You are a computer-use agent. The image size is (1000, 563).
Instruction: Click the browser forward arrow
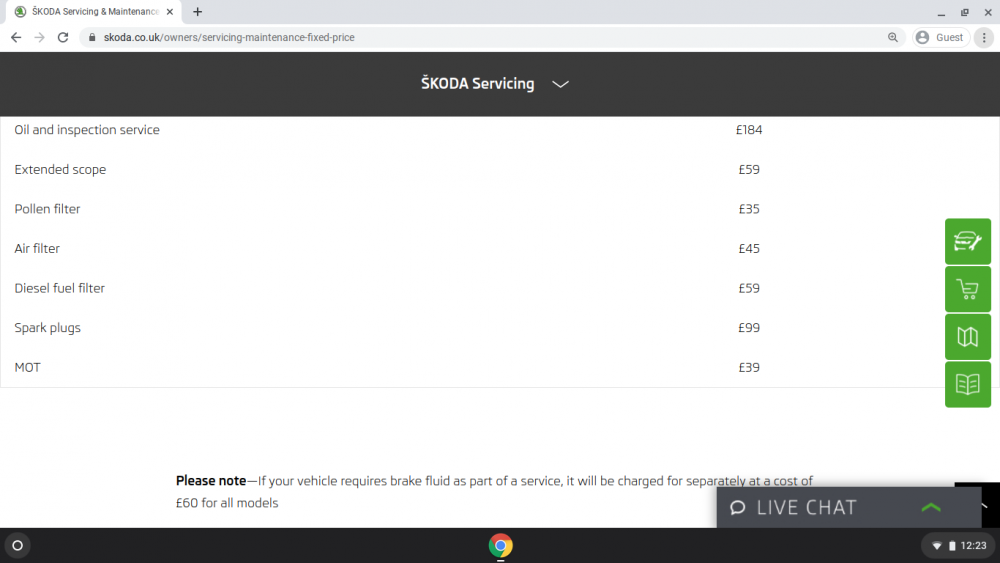coord(40,38)
